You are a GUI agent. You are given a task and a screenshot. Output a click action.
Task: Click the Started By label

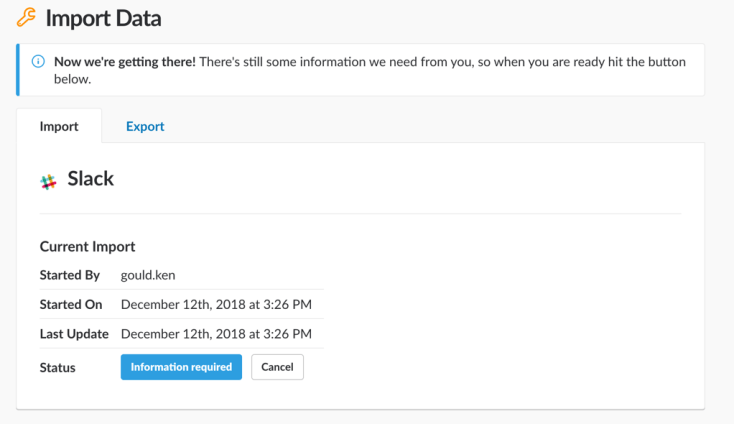(x=69, y=275)
